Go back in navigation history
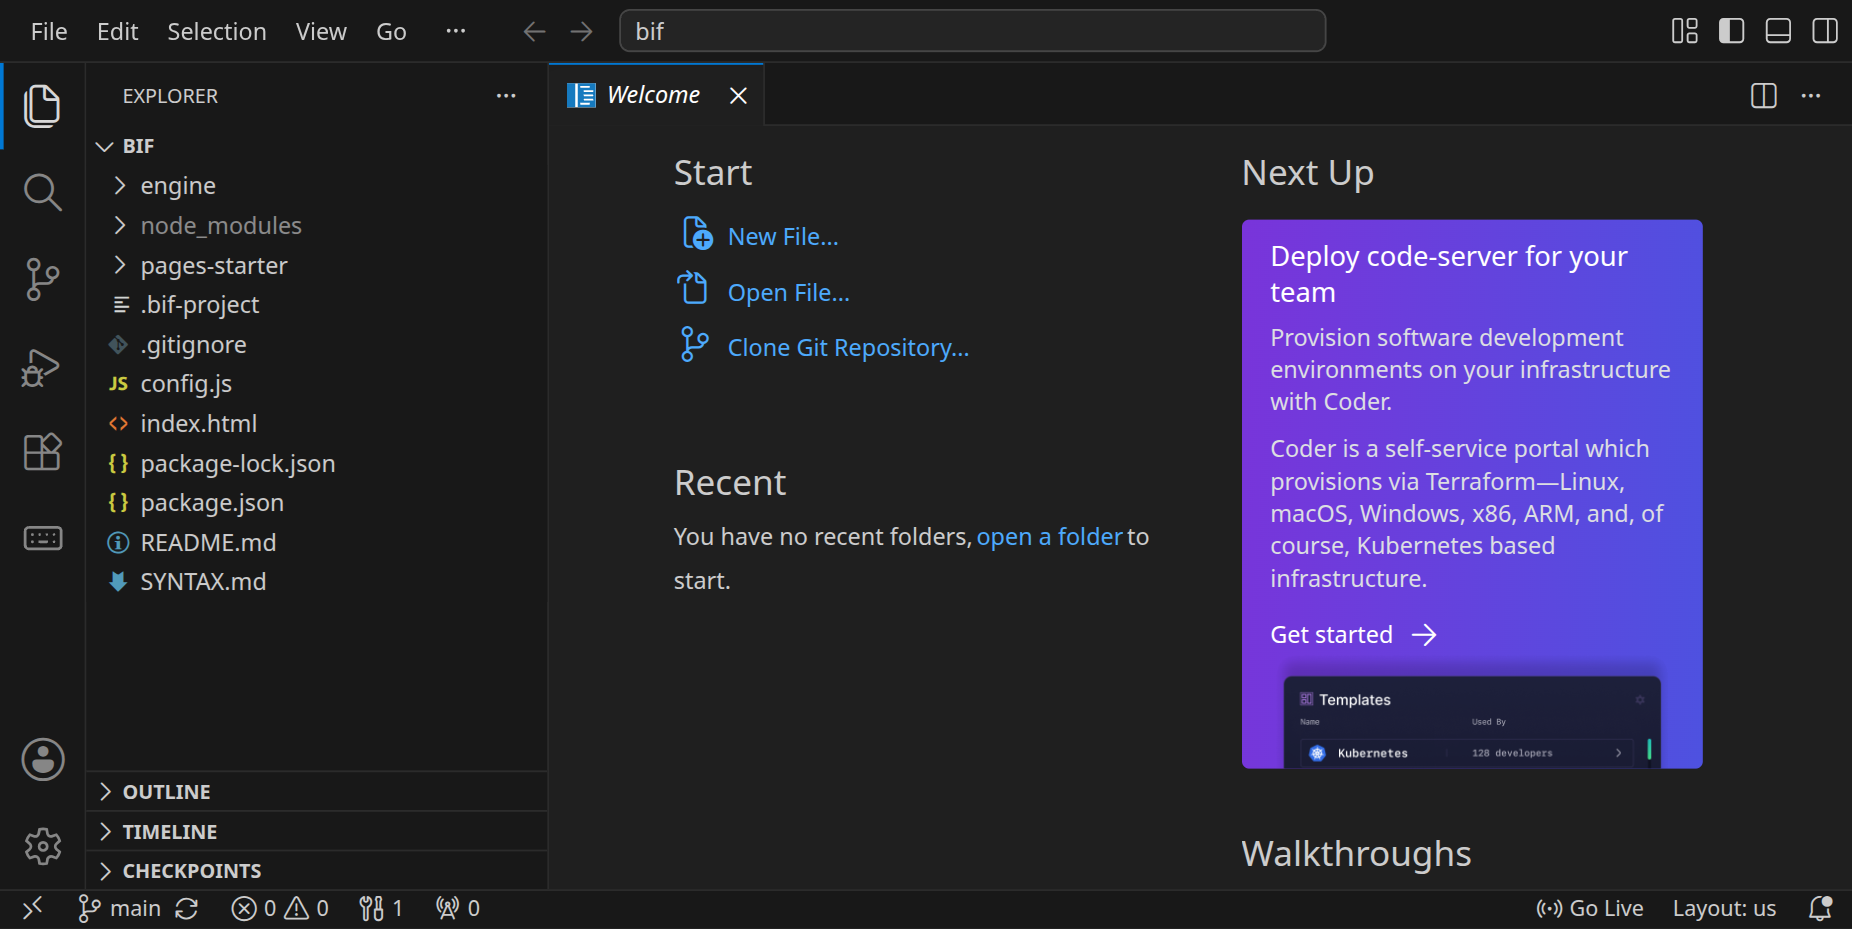1852x929 pixels. pos(534,32)
